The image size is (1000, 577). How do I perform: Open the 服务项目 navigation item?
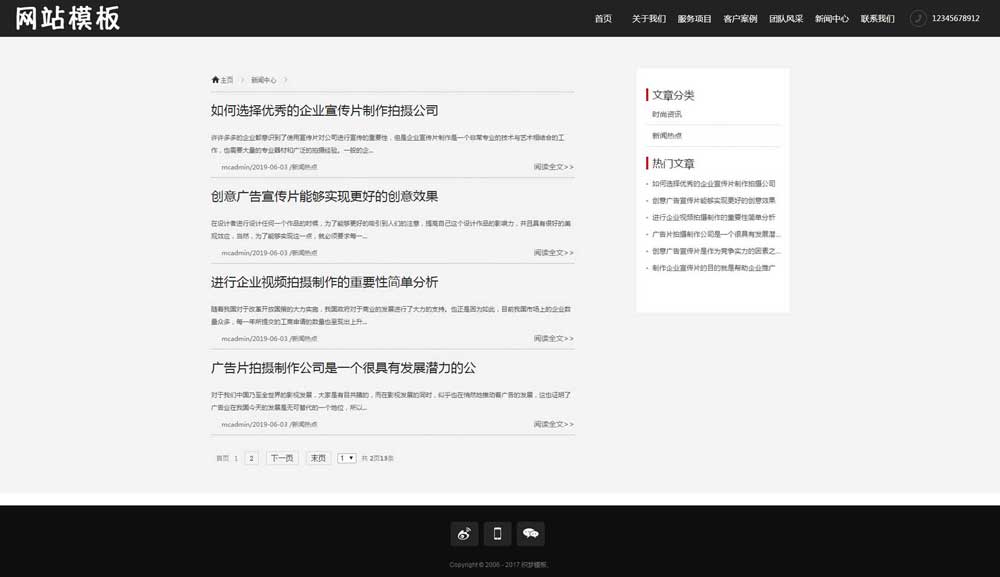695,18
